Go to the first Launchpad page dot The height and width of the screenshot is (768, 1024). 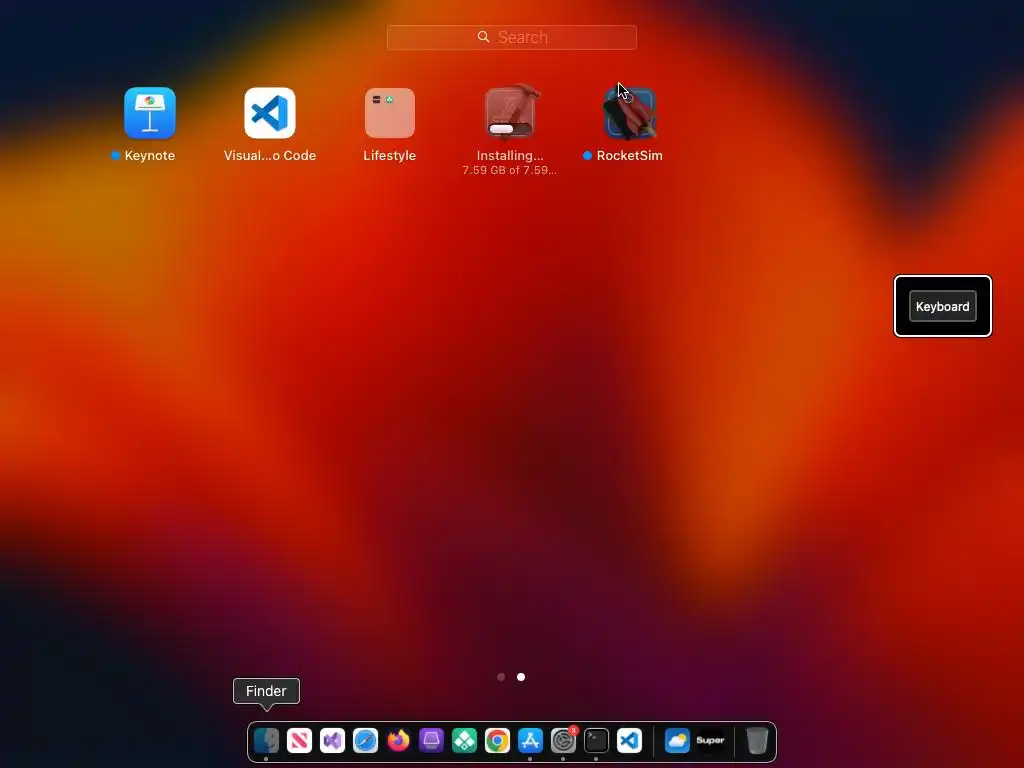pyautogui.click(x=501, y=677)
